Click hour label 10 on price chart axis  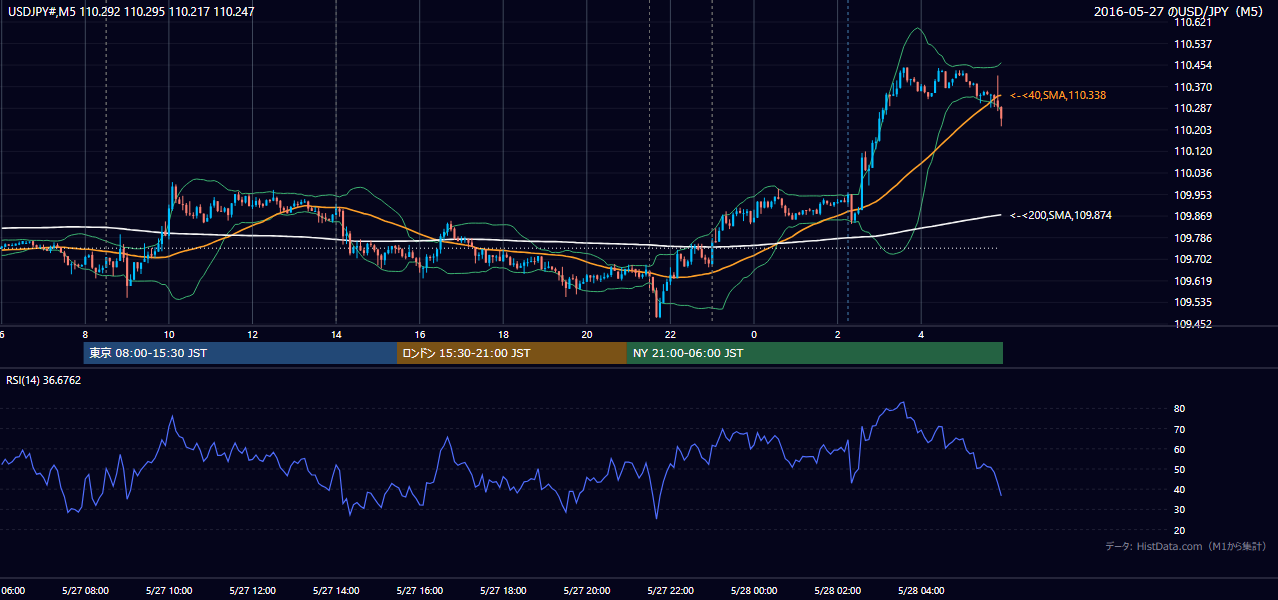(169, 334)
